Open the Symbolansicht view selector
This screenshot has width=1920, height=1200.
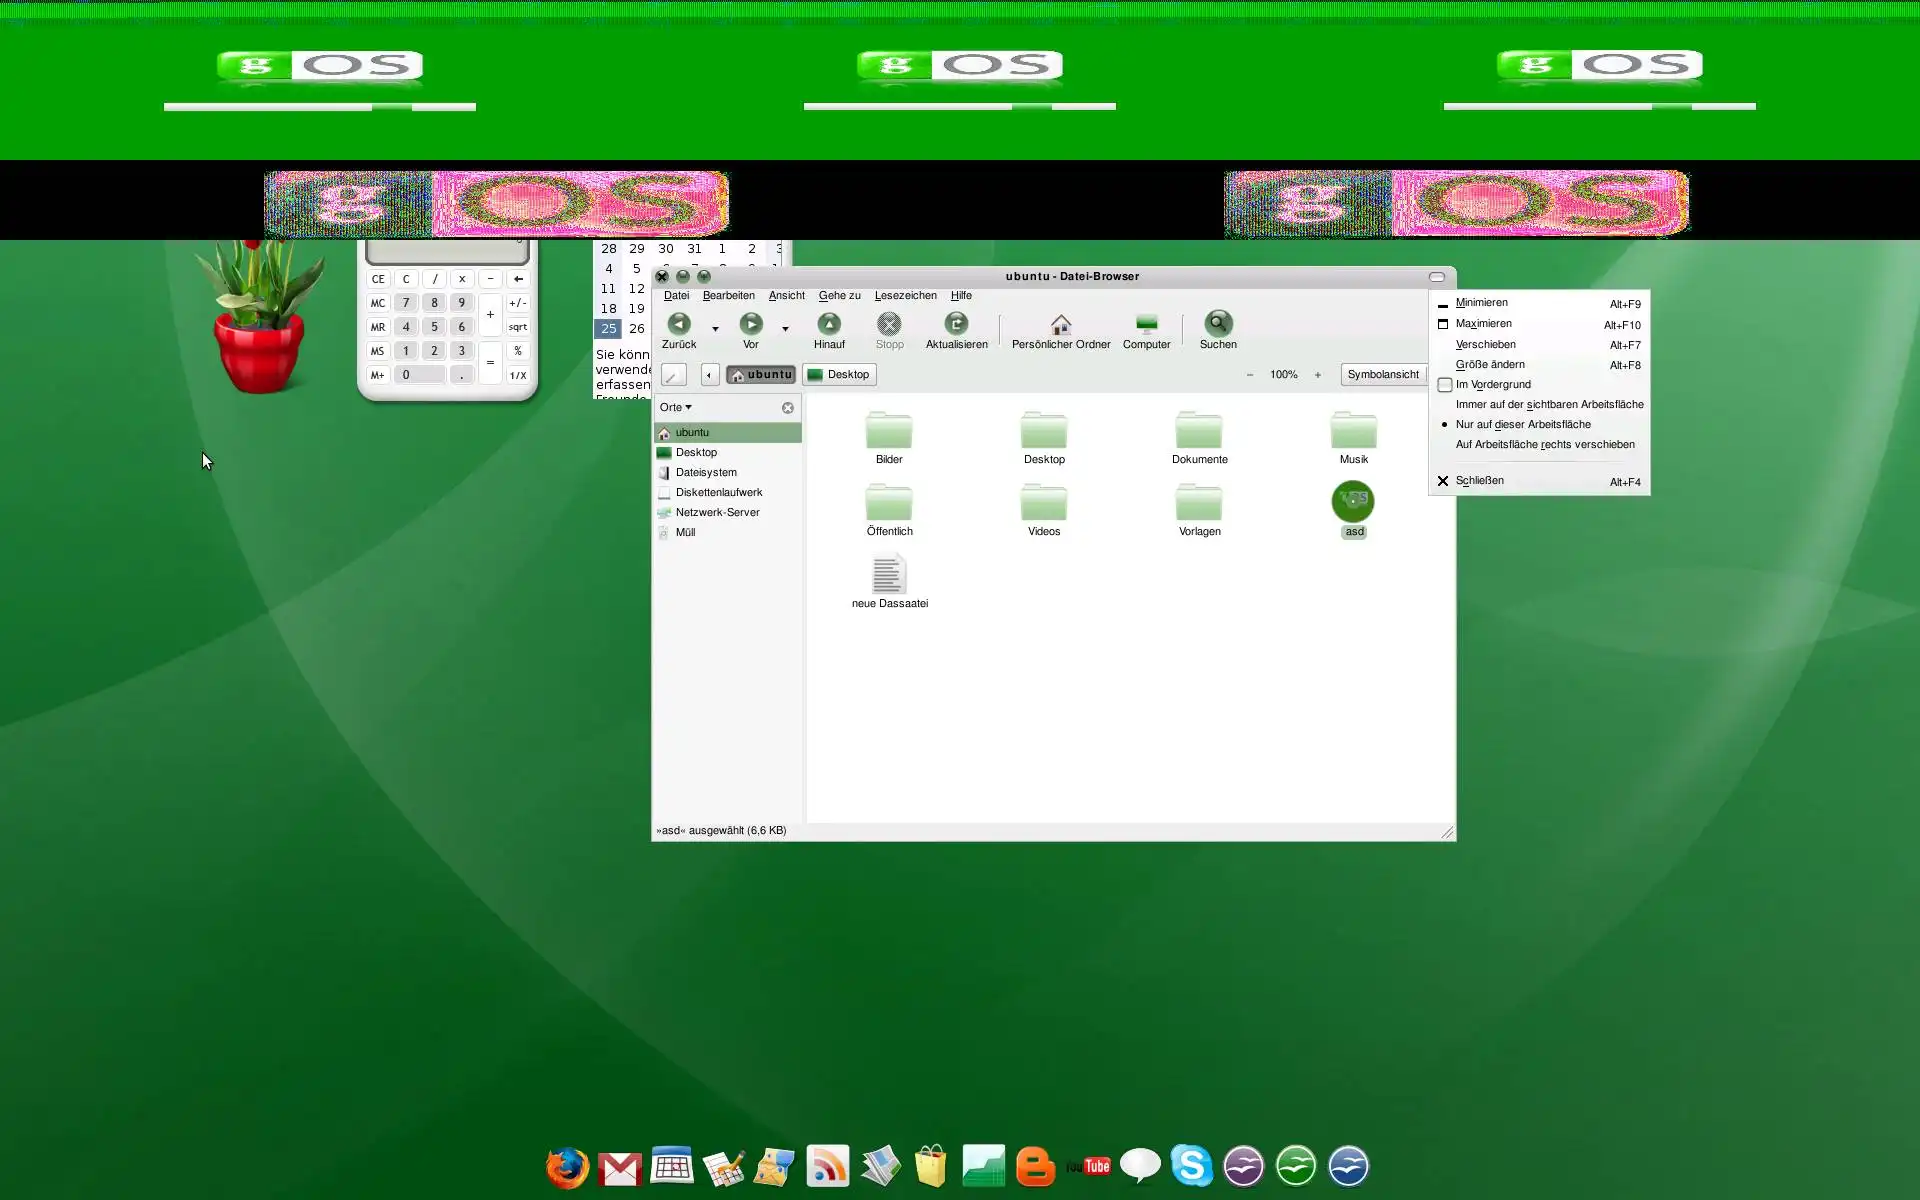pos(1383,375)
